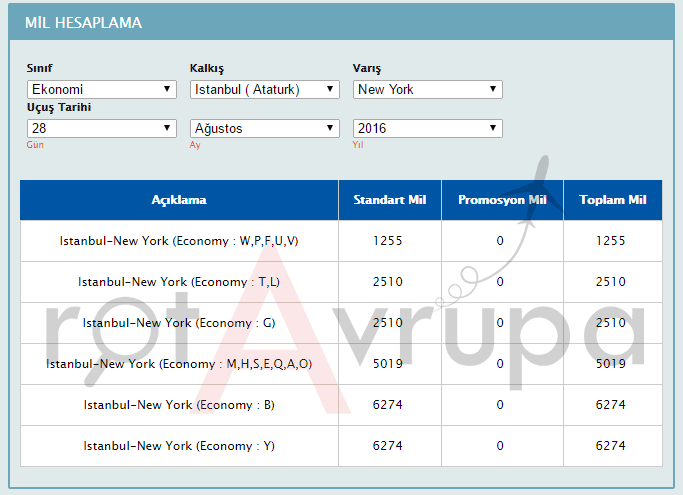
Task: Expand the Kalkış dropdown with Istanbul (Ataturk)
Action: click(x=265, y=90)
